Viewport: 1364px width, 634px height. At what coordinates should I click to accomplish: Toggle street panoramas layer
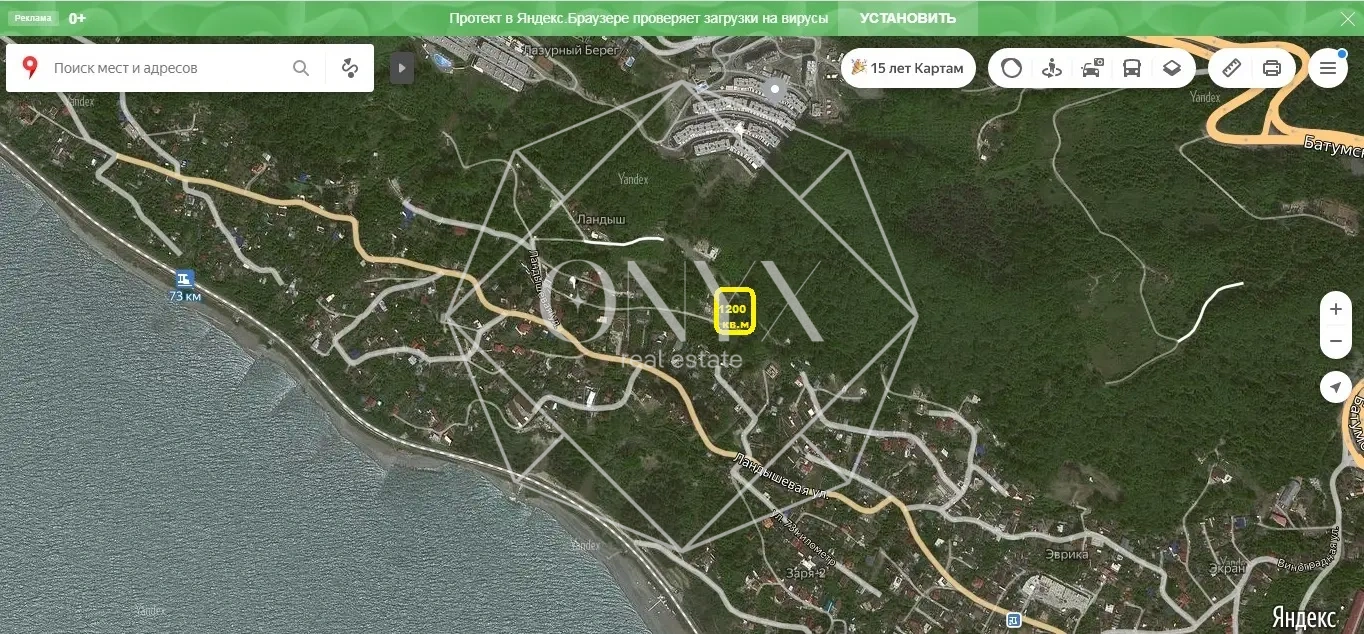click(1051, 68)
